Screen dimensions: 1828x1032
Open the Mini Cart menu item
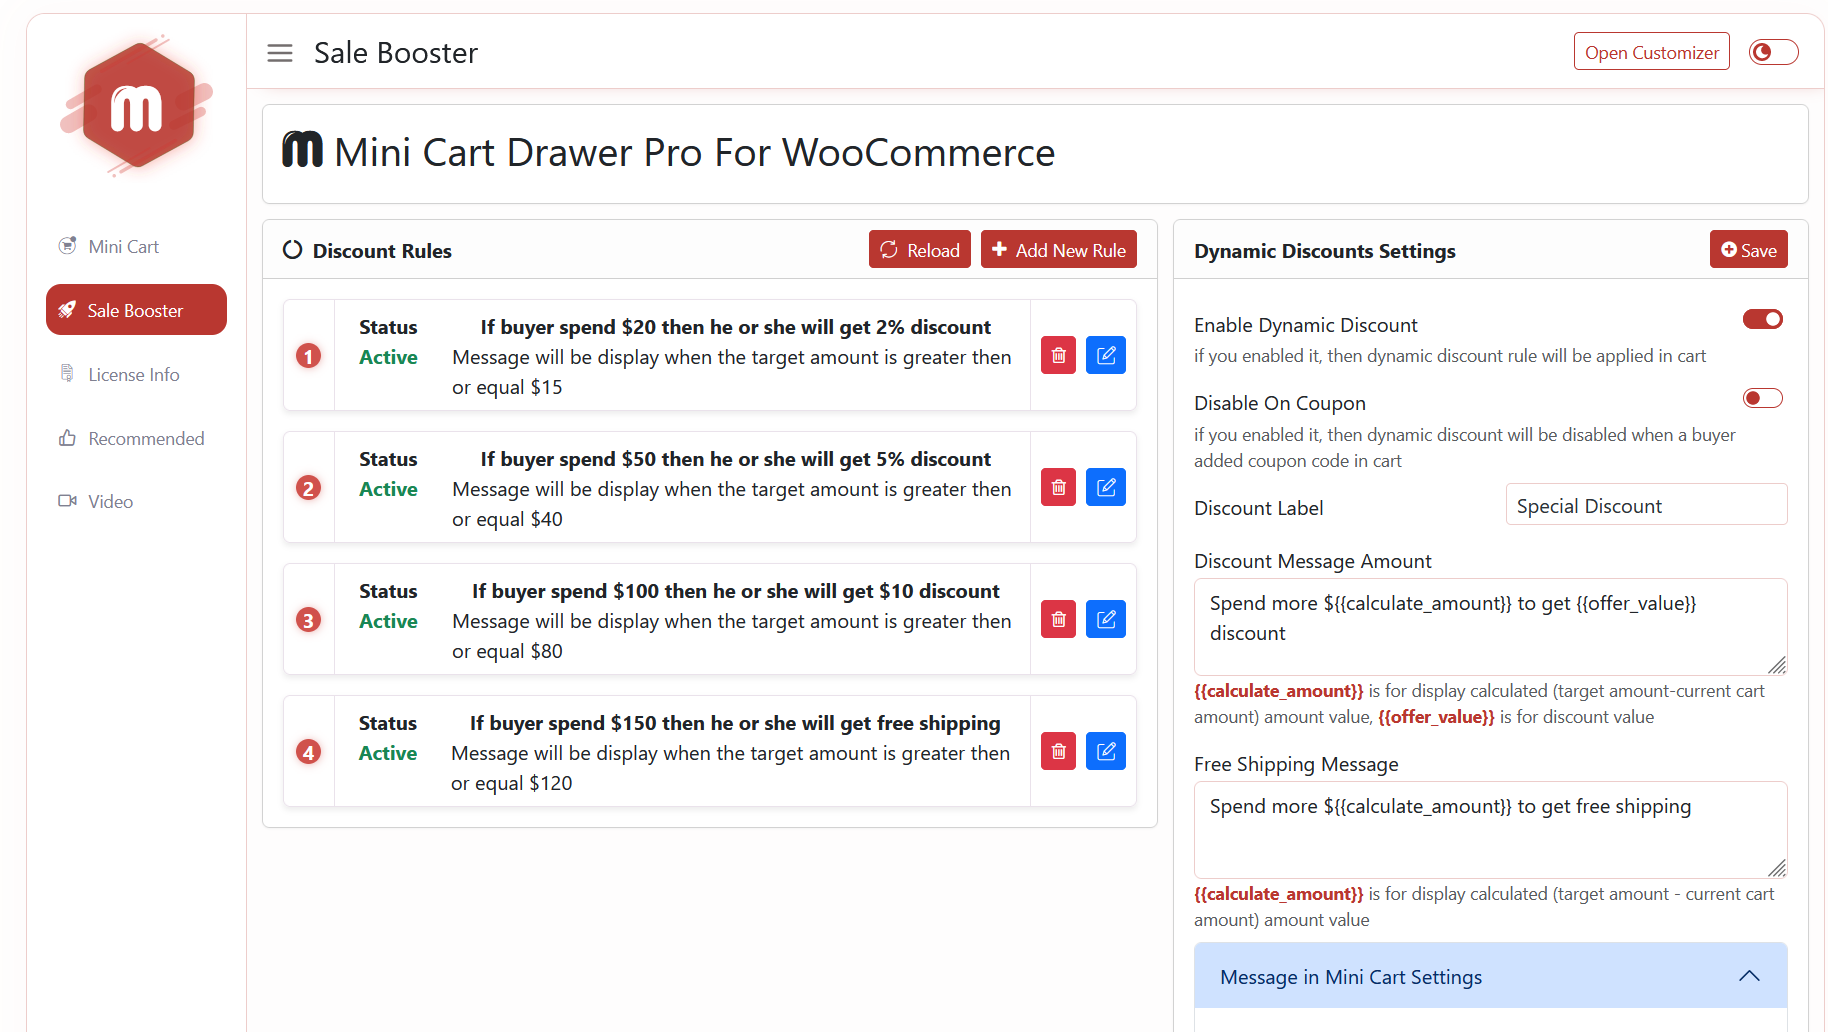(x=136, y=246)
